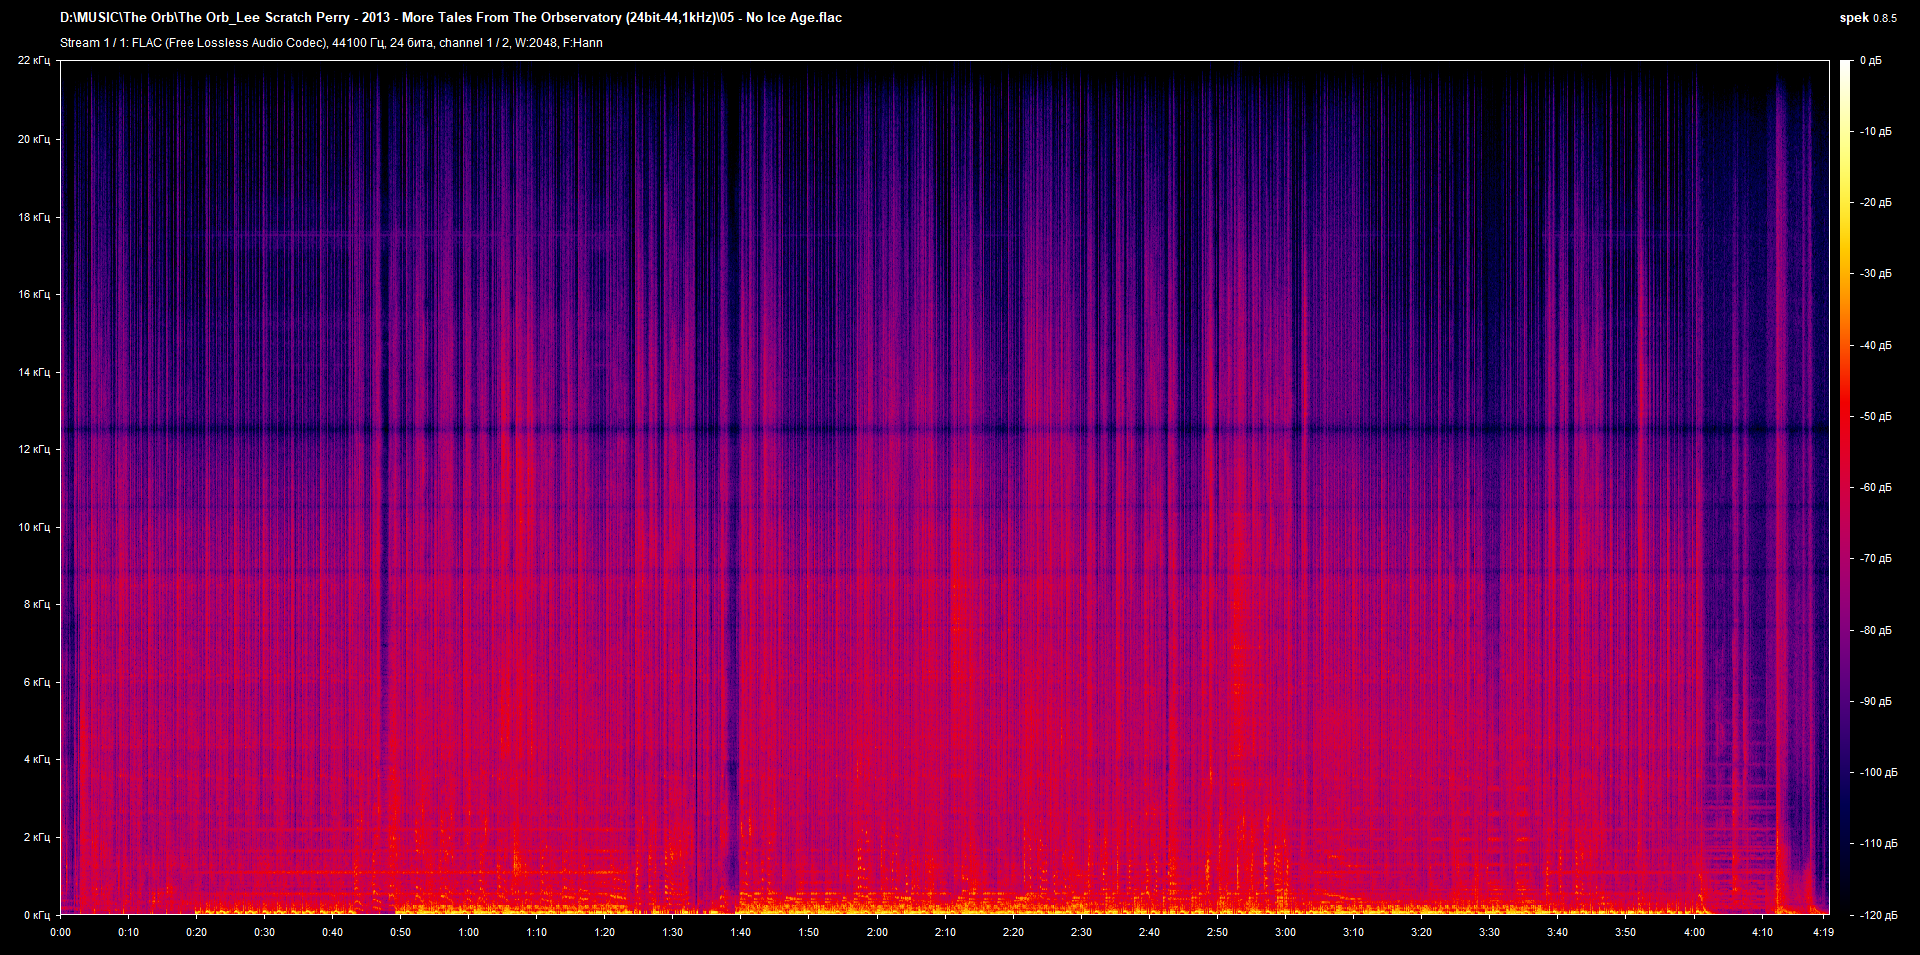Screen dimensions: 1920x955
Task: Click the 4:19 end time label
Action: pos(1823,932)
